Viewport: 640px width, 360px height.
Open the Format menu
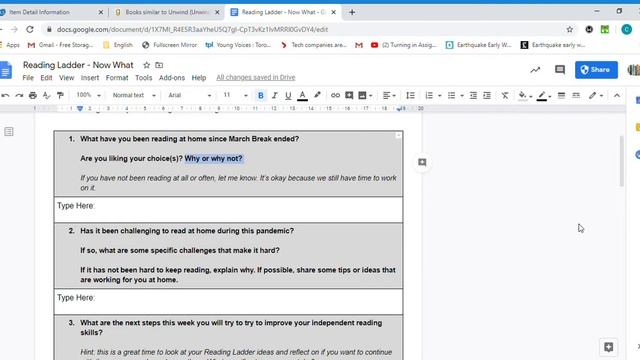coord(117,78)
